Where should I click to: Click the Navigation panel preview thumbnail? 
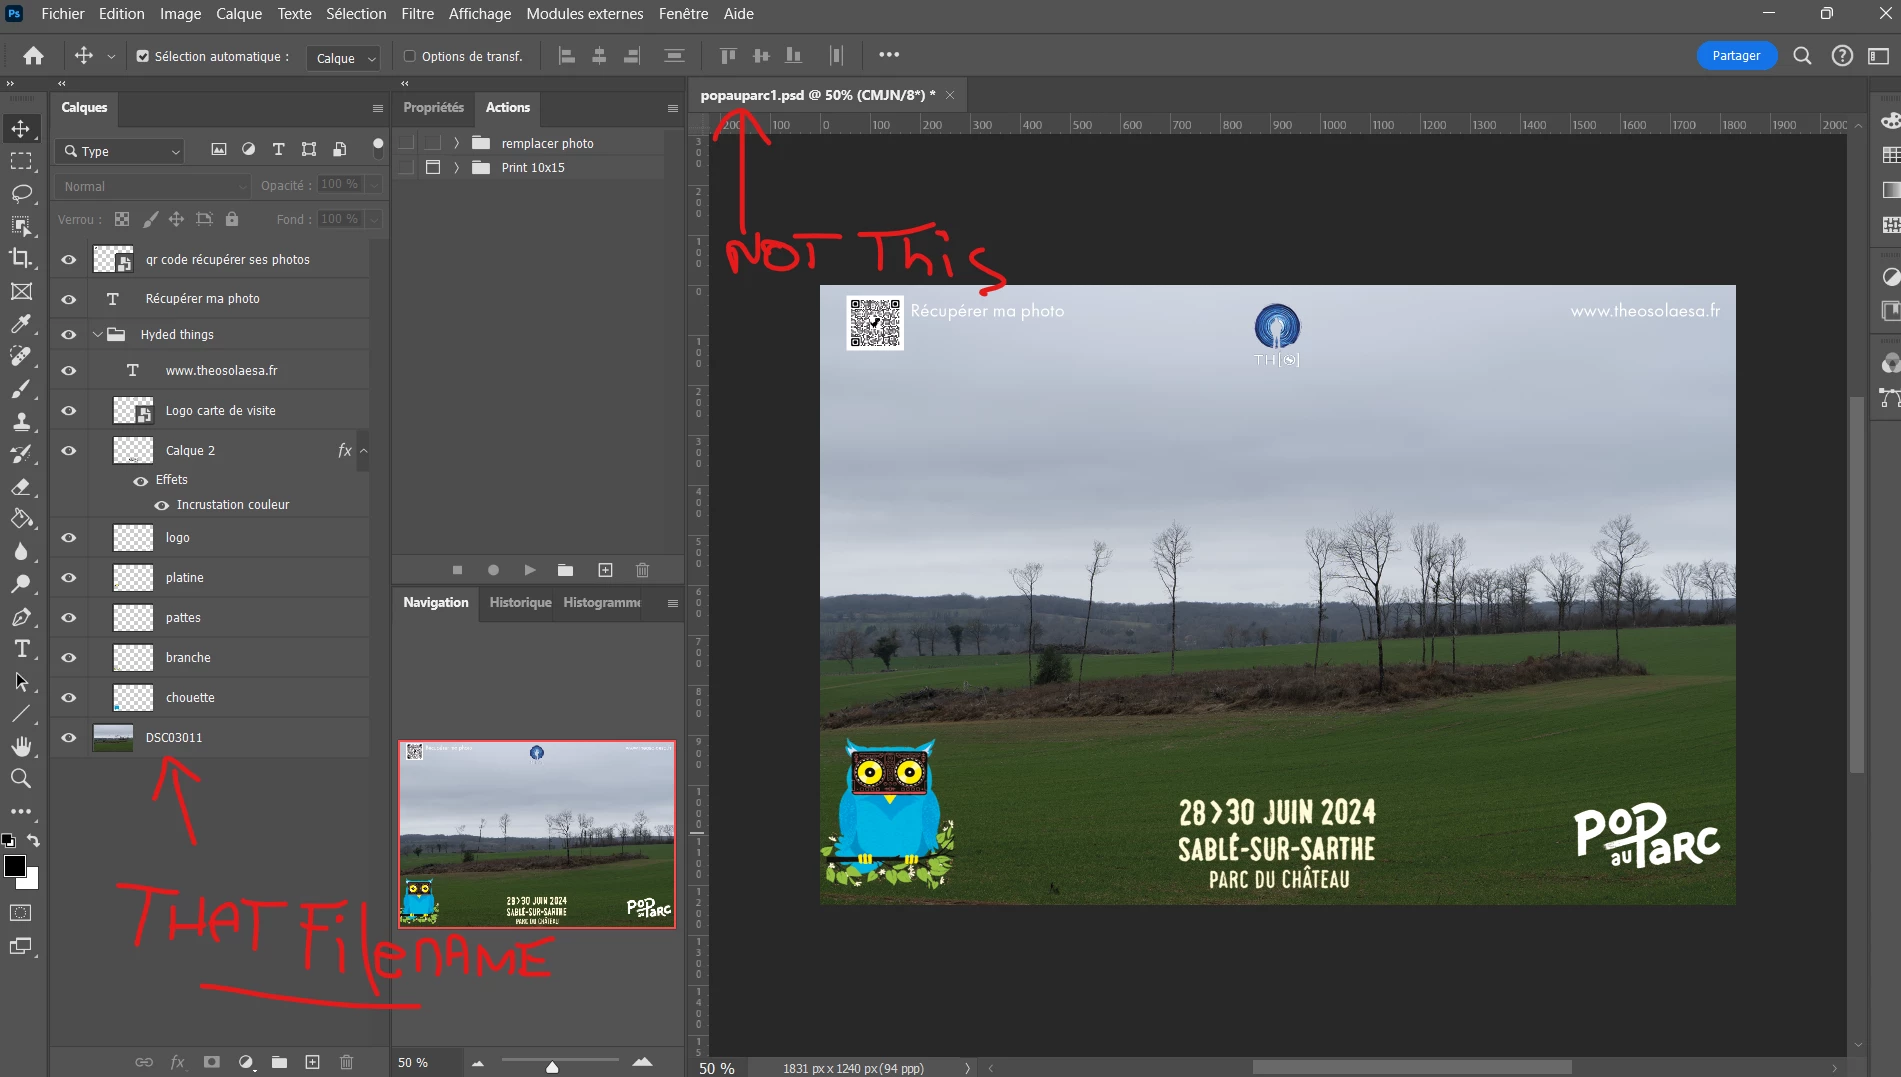[x=537, y=834]
